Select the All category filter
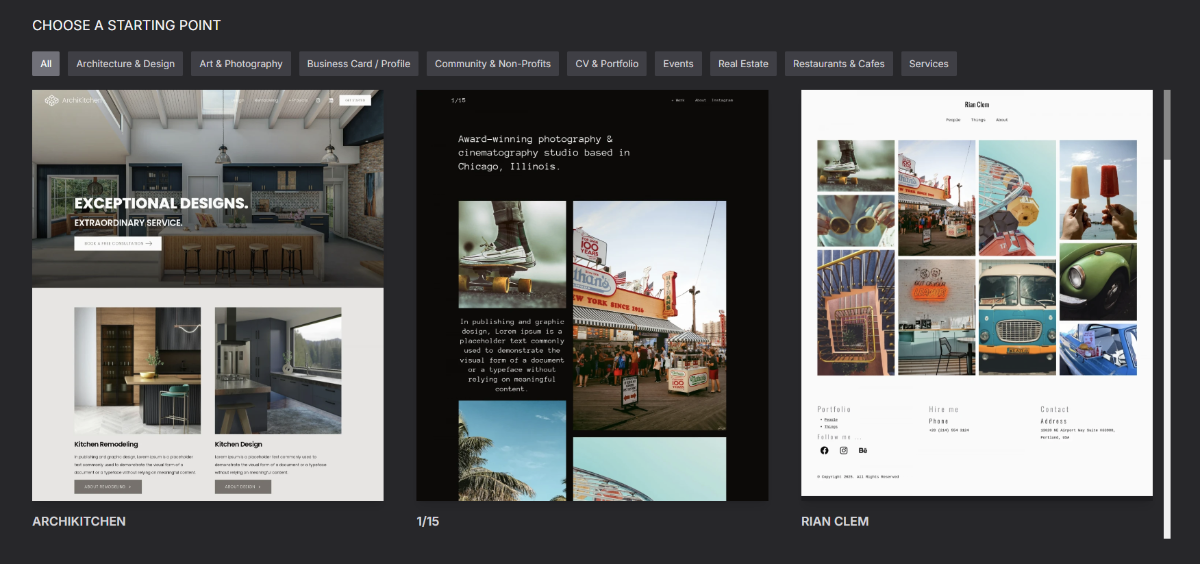Image resolution: width=1200 pixels, height=564 pixels. [x=46, y=64]
